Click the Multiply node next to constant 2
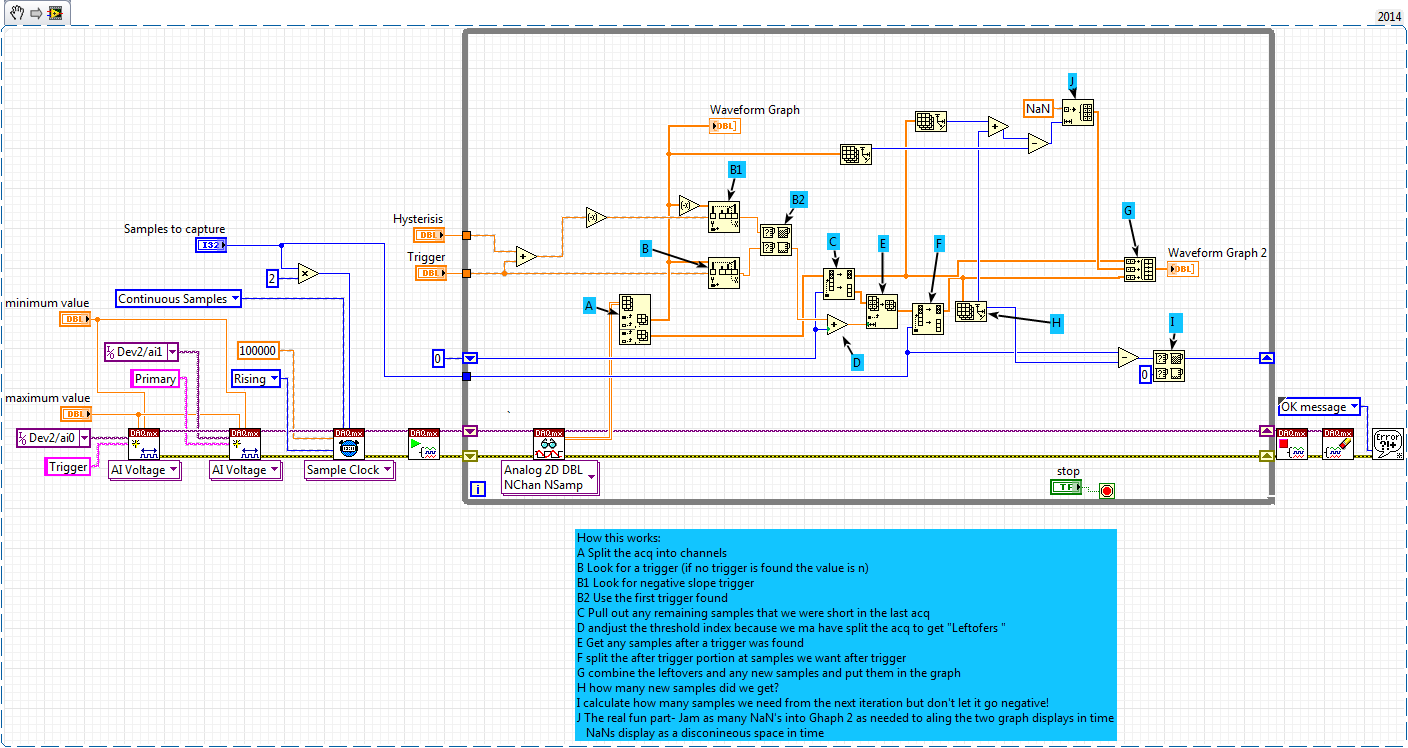 pyautogui.click(x=308, y=272)
